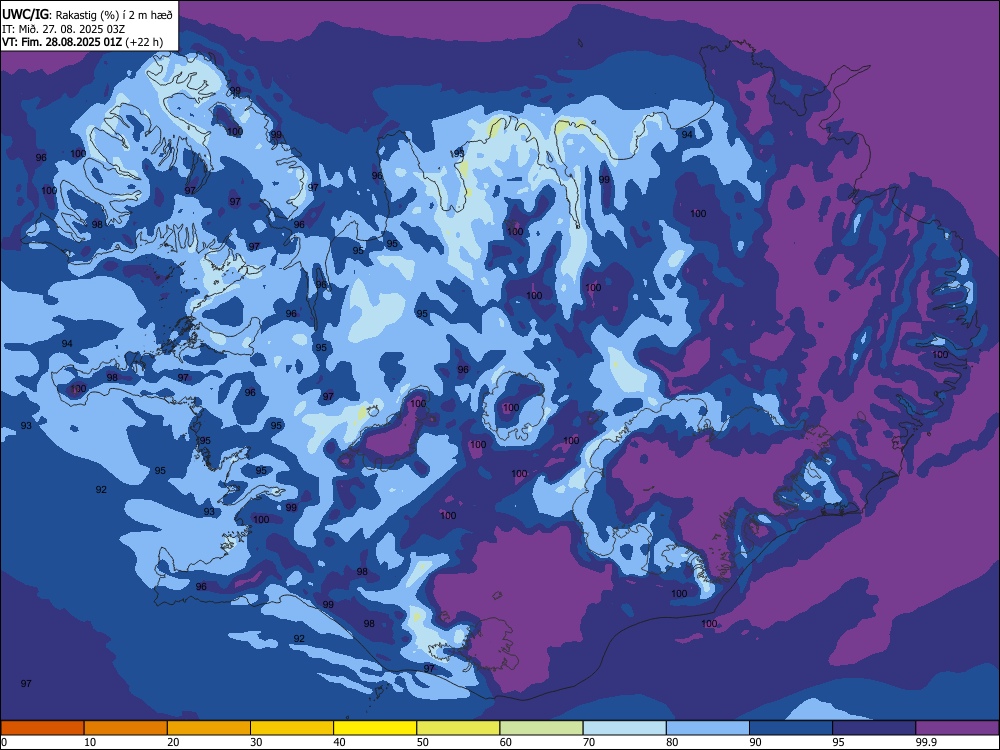This screenshot has width=1000, height=750.
Task: Pick the pale green 60–70 legend swatch
Action: [541, 728]
